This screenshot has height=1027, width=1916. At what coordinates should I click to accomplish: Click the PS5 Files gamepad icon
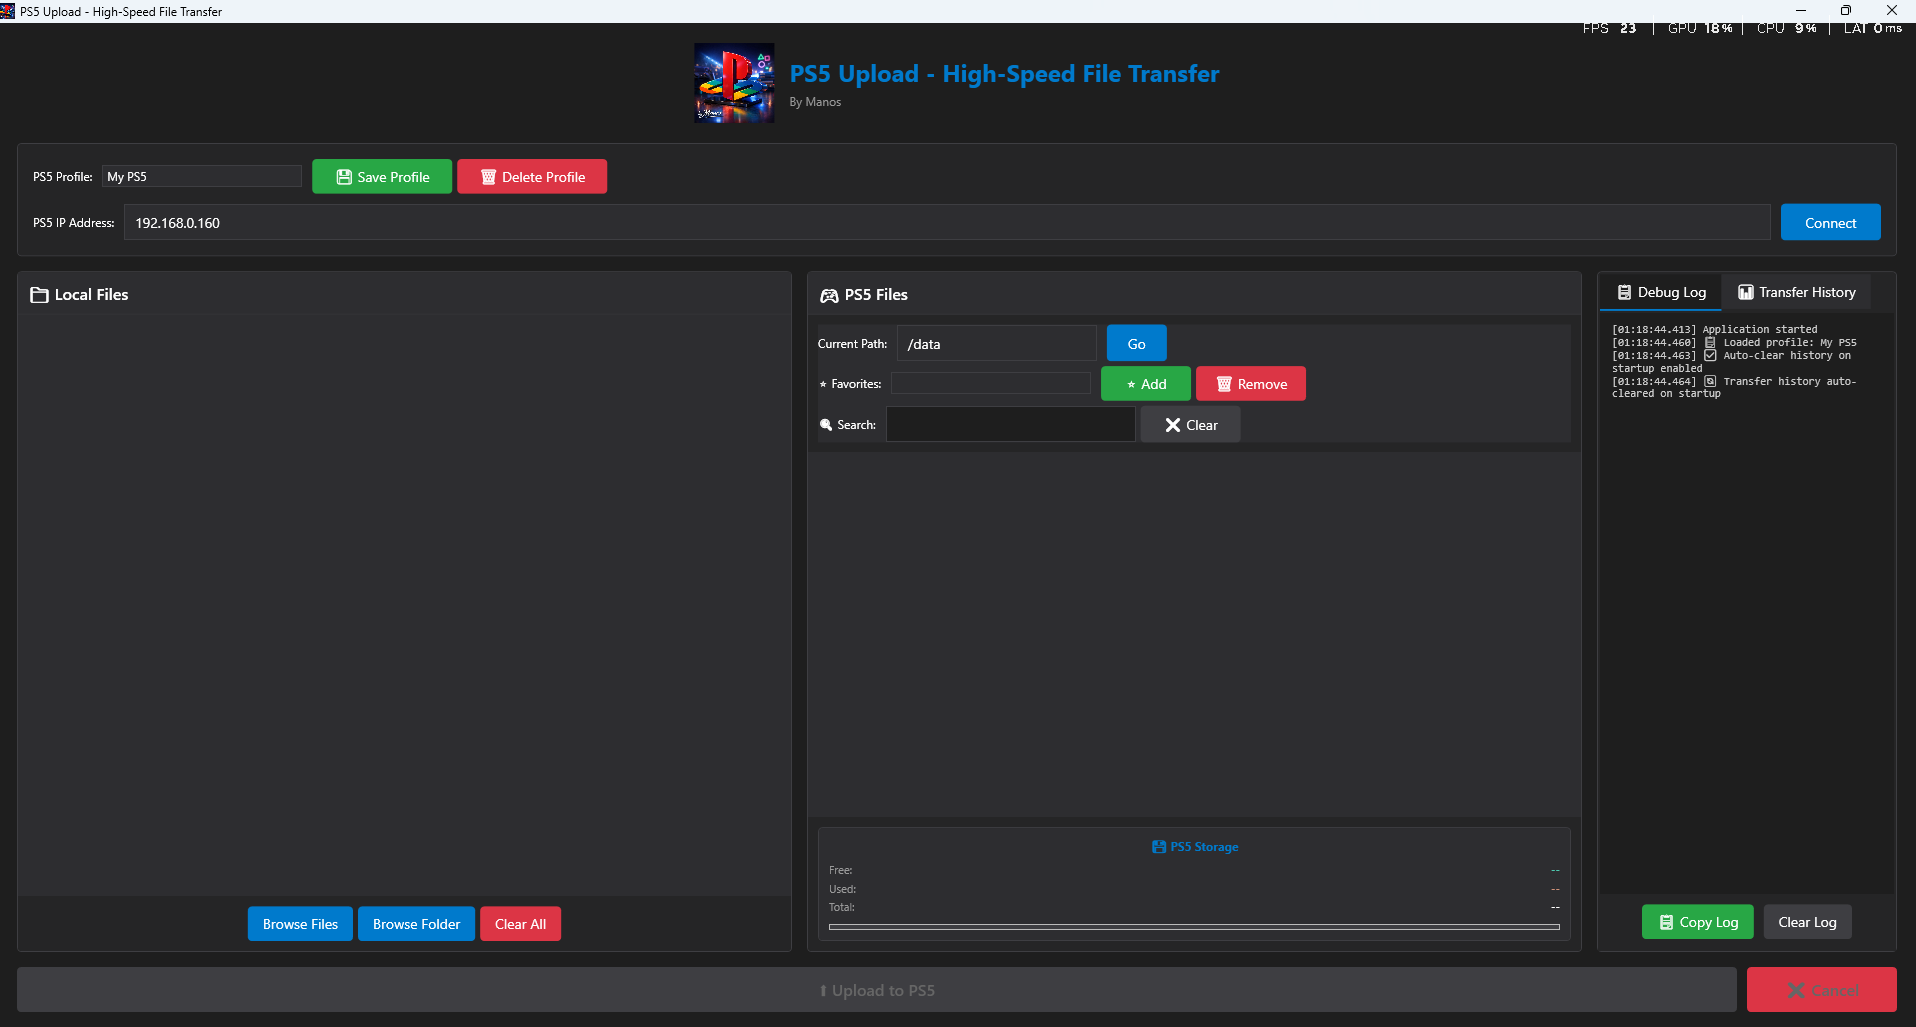click(x=829, y=295)
